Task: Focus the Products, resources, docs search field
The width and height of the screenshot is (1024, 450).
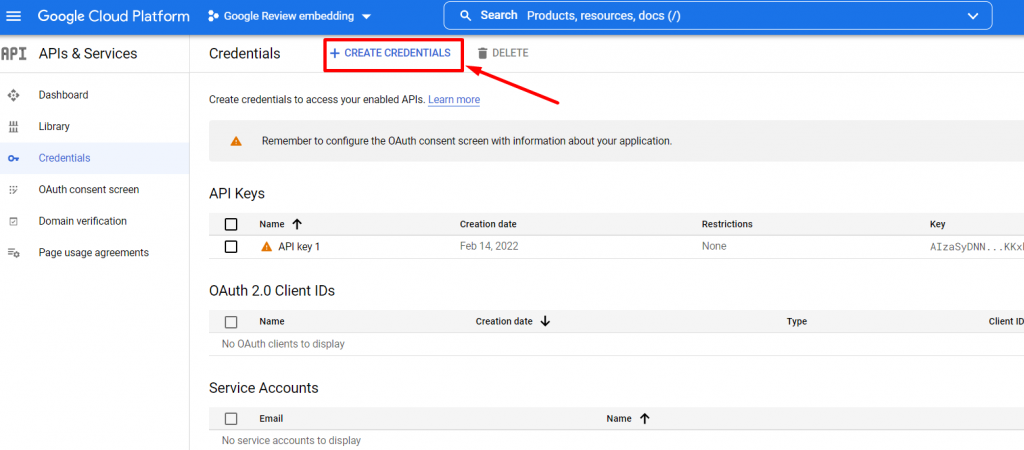Action: 717,16
